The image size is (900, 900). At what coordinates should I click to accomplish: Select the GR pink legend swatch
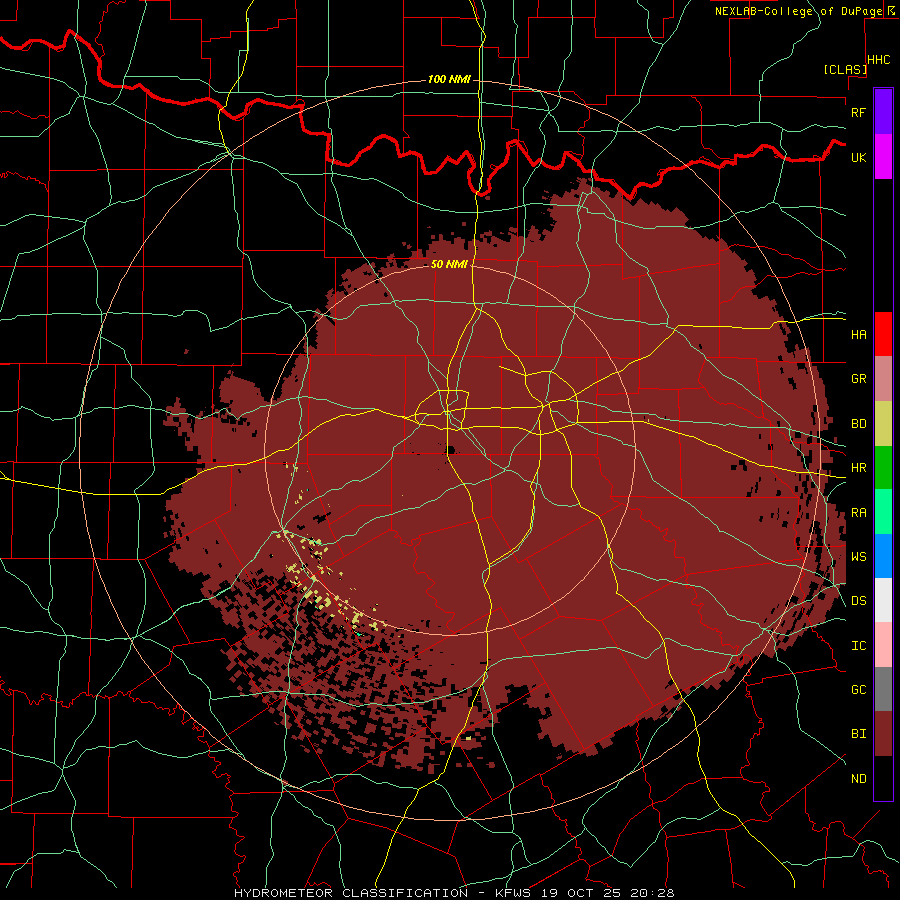[x=883, y=379]
